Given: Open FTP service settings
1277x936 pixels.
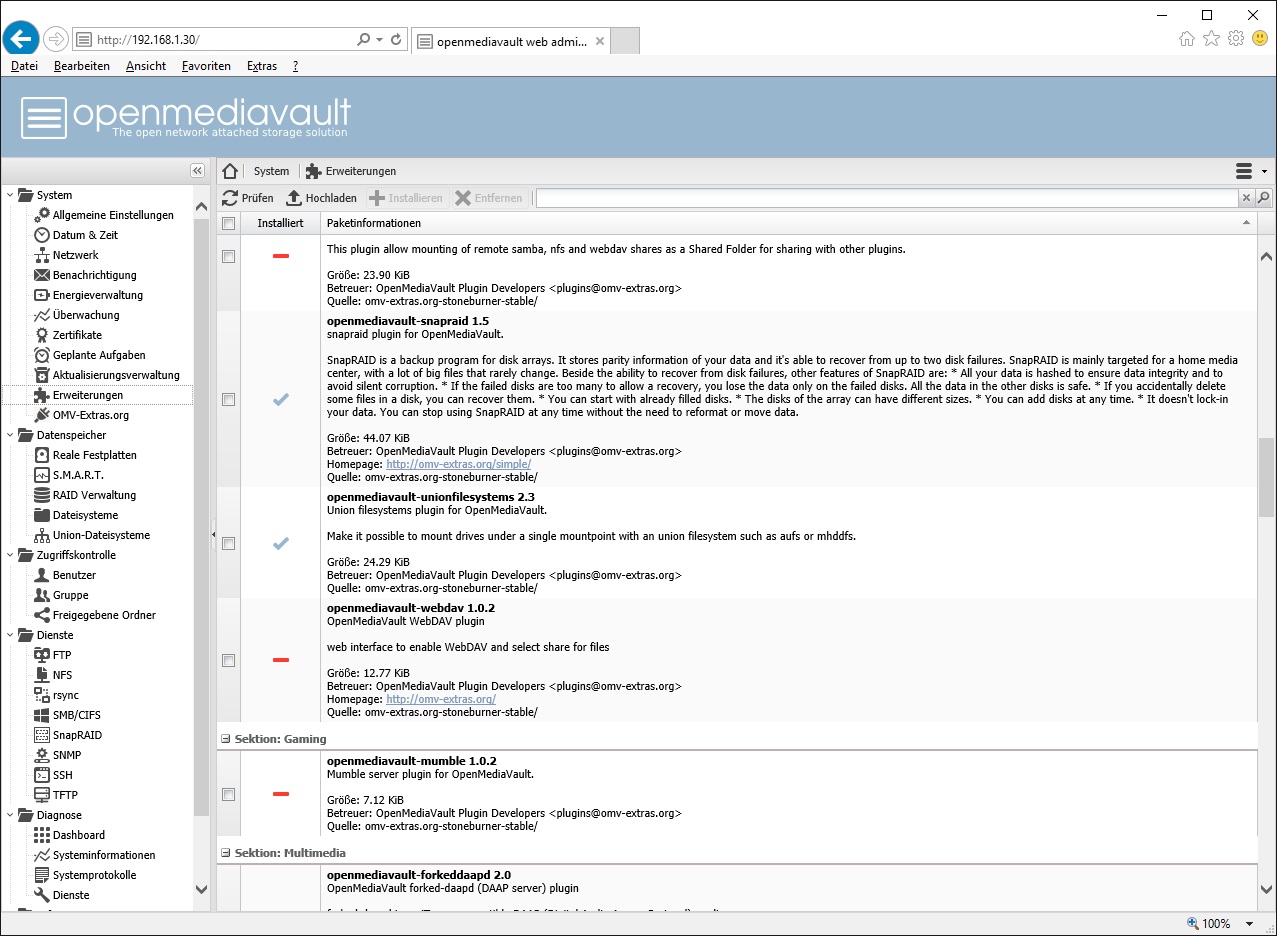Looking at the screenshot, I should pos(62,655).
